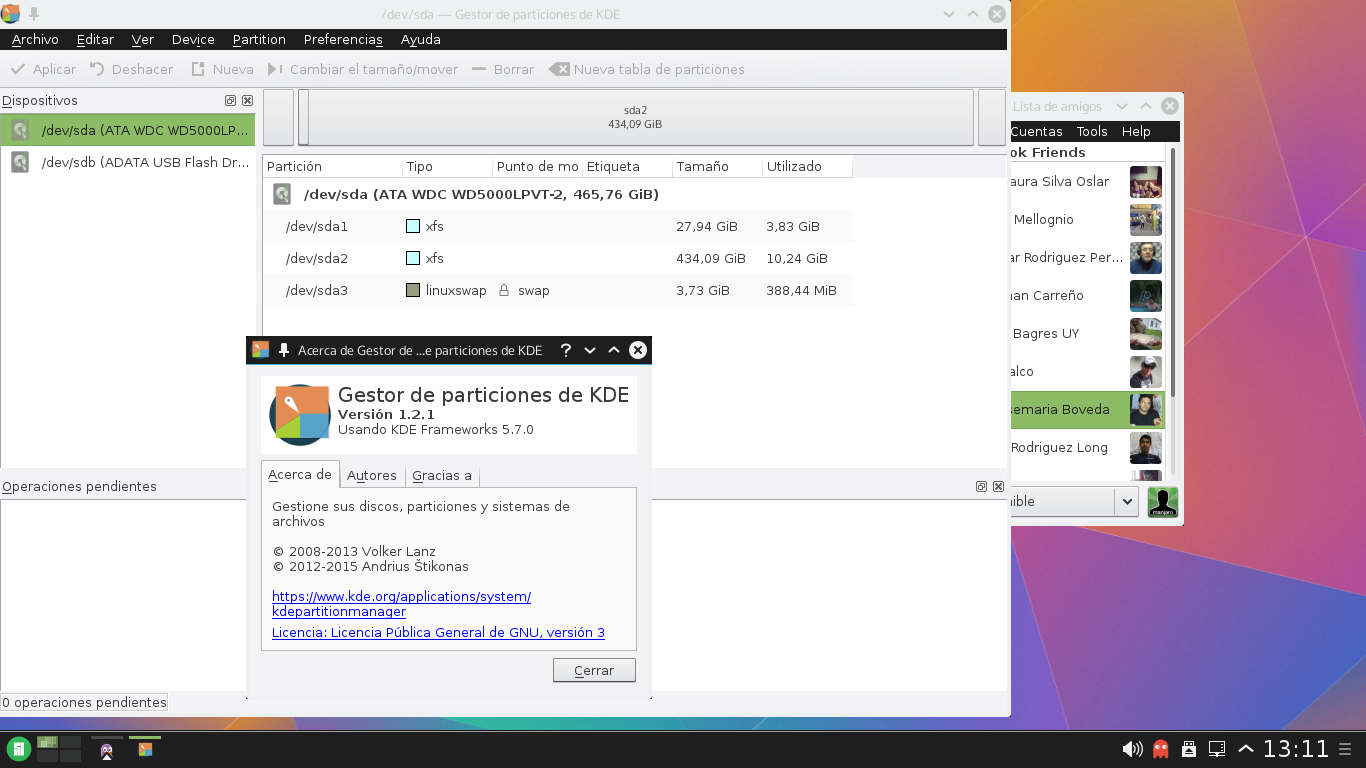Click the sda2 434,09 GiB partition bar
1366x768 pixels.
point(635,117)
